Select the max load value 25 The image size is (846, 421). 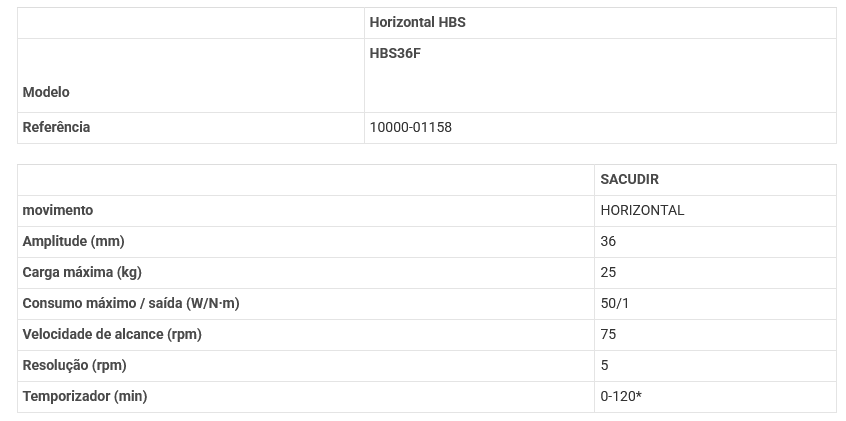click(608, 272)
